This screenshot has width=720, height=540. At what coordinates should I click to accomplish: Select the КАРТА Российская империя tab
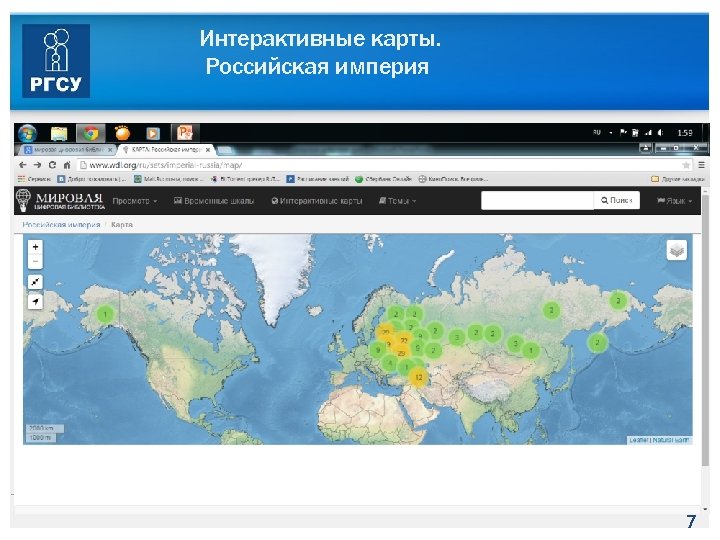[164, 150]
